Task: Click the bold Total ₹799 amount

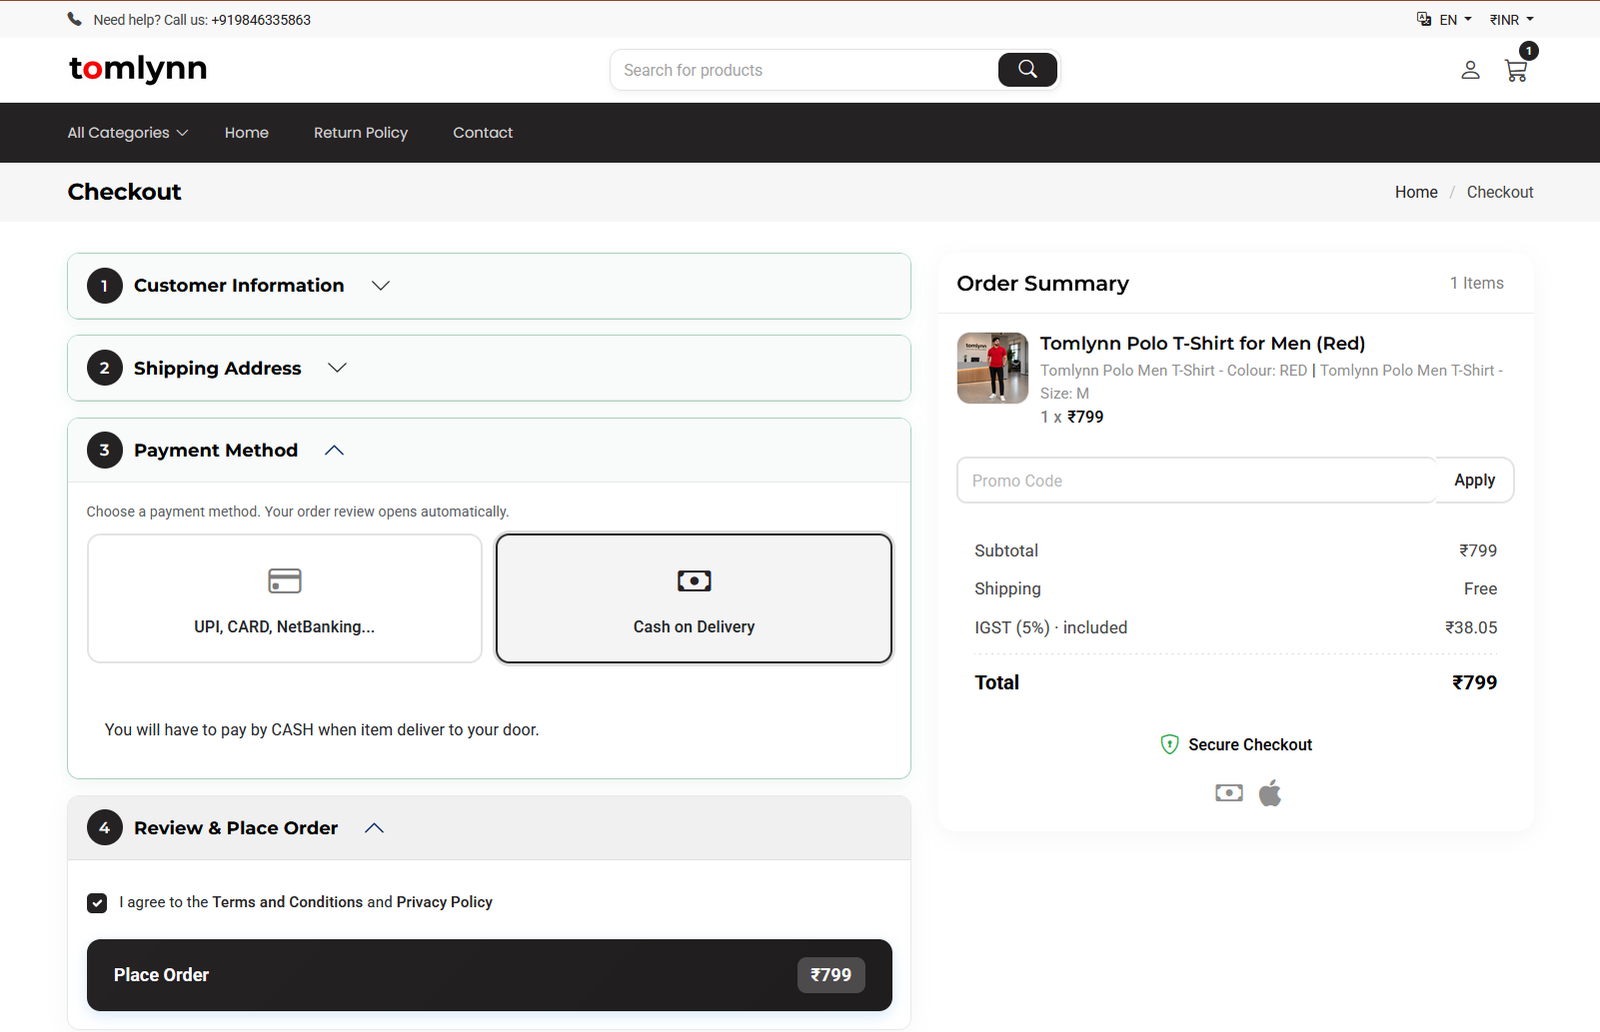Action: pyautogui.click(x=1474, y=682)
